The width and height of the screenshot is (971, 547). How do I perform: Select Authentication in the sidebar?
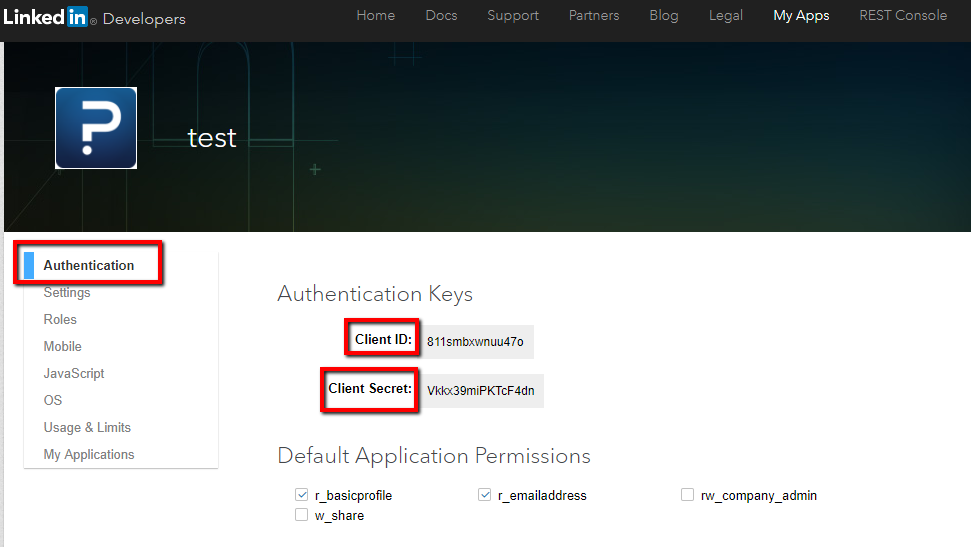click(x=89, y=265)
